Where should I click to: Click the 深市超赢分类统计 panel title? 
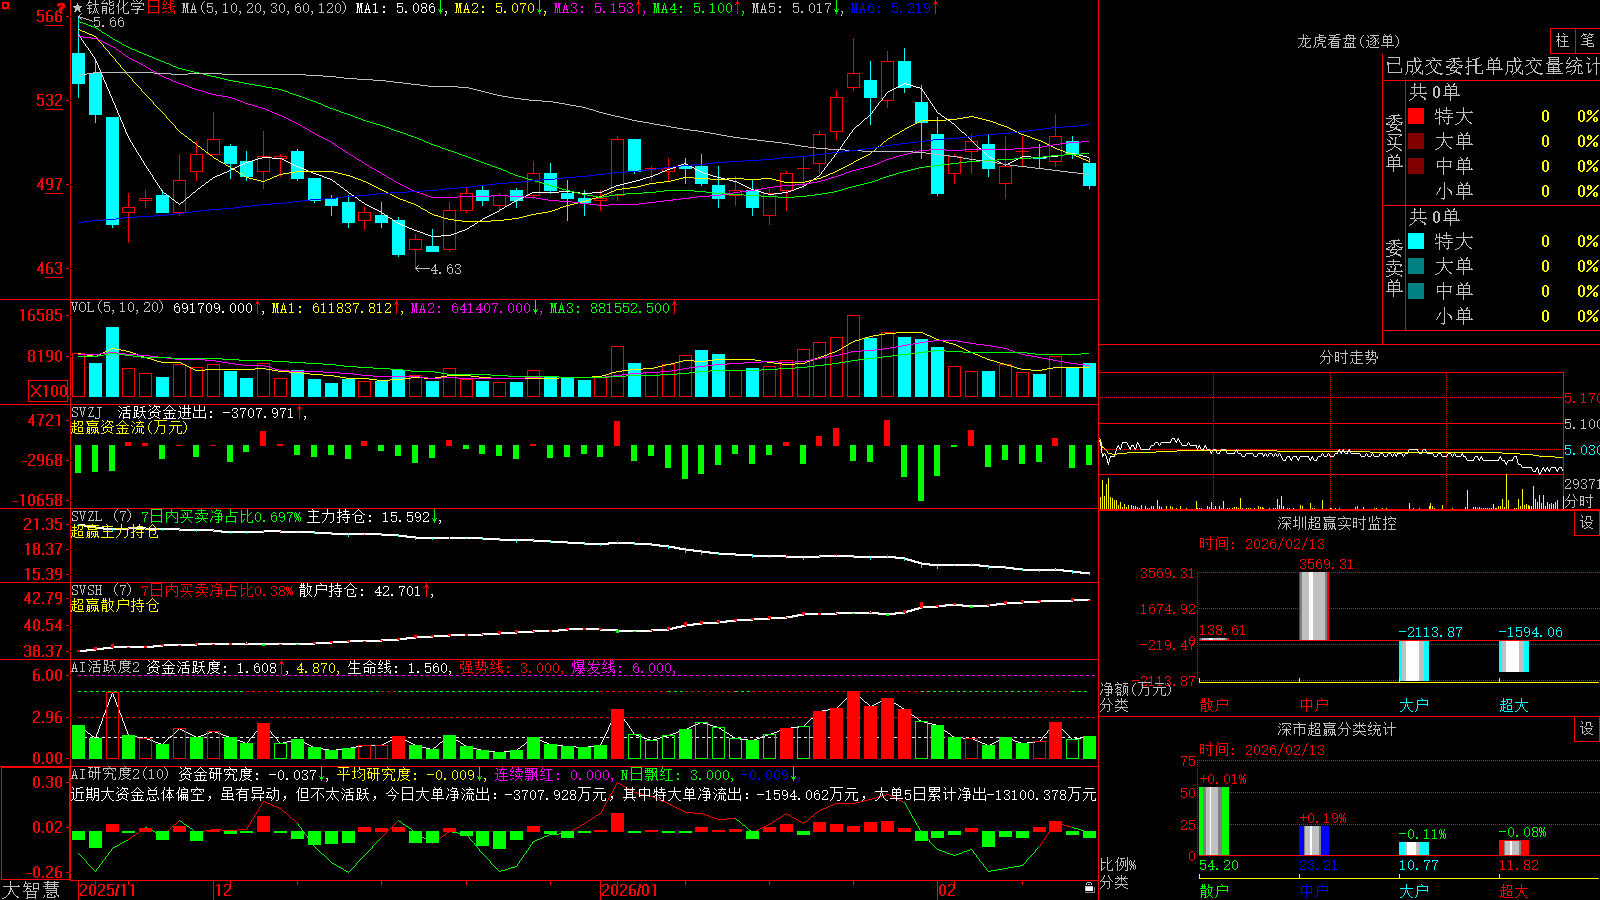1337,729
